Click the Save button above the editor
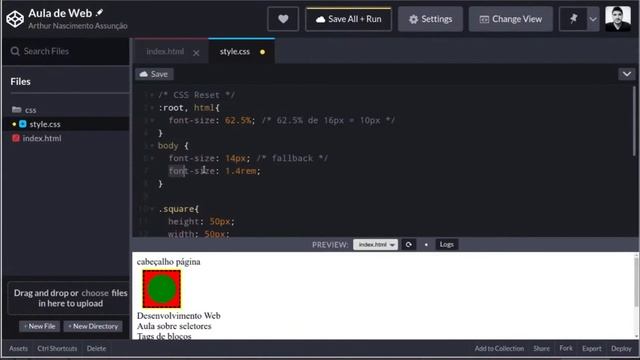Screen dimensions: 640x360 (x=154, y=74)
